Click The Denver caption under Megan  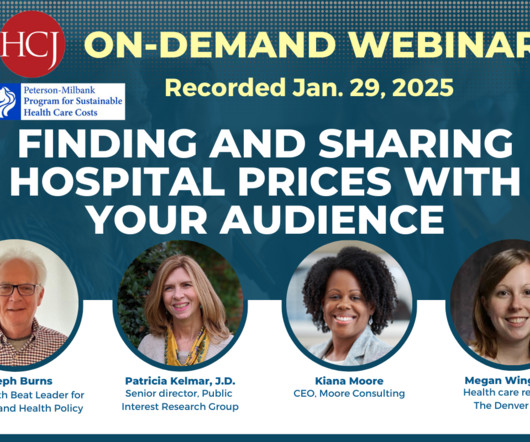[x=502, y=406]
